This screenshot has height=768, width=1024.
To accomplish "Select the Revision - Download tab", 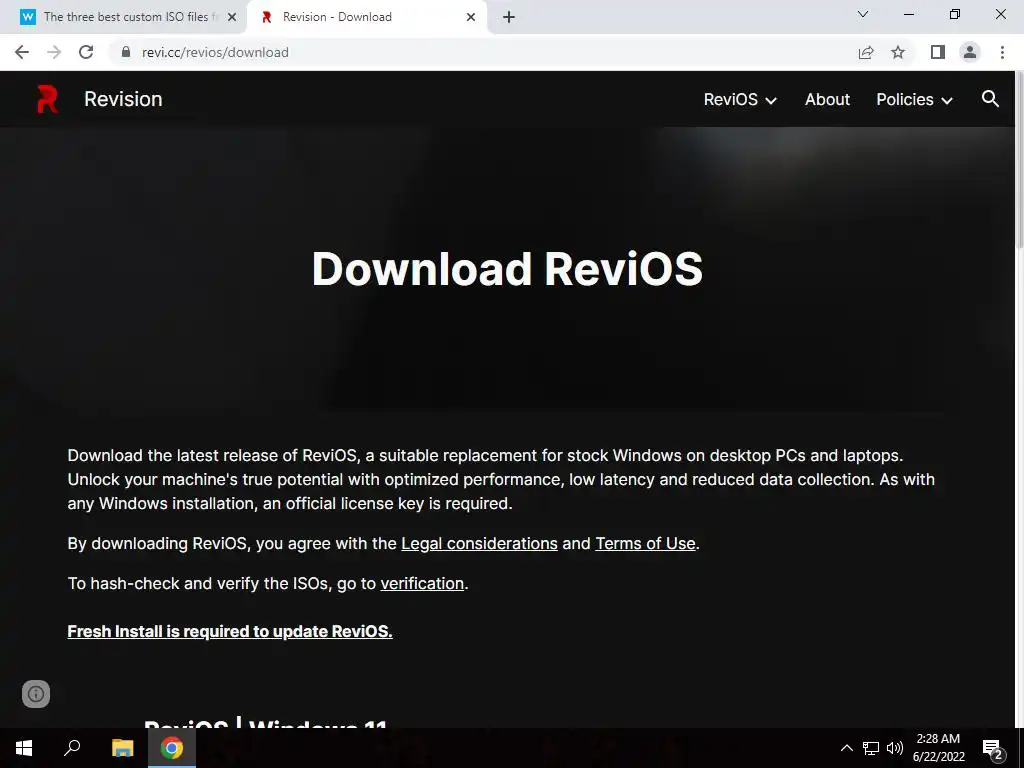I will point(367,17).
